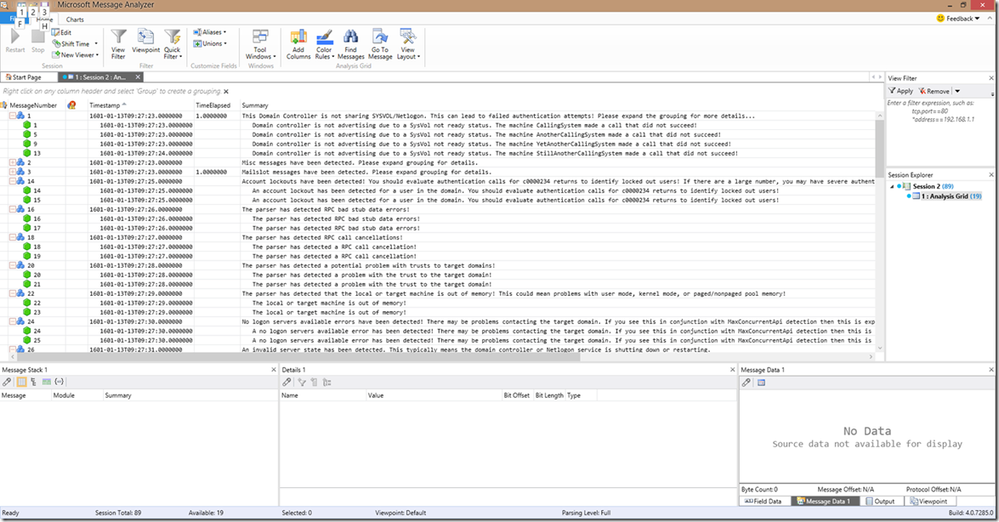Viewport: 999px width, 522px height.
Task: Select the 'Mailslot messages have been detected' row
Action: click(440, 172)
